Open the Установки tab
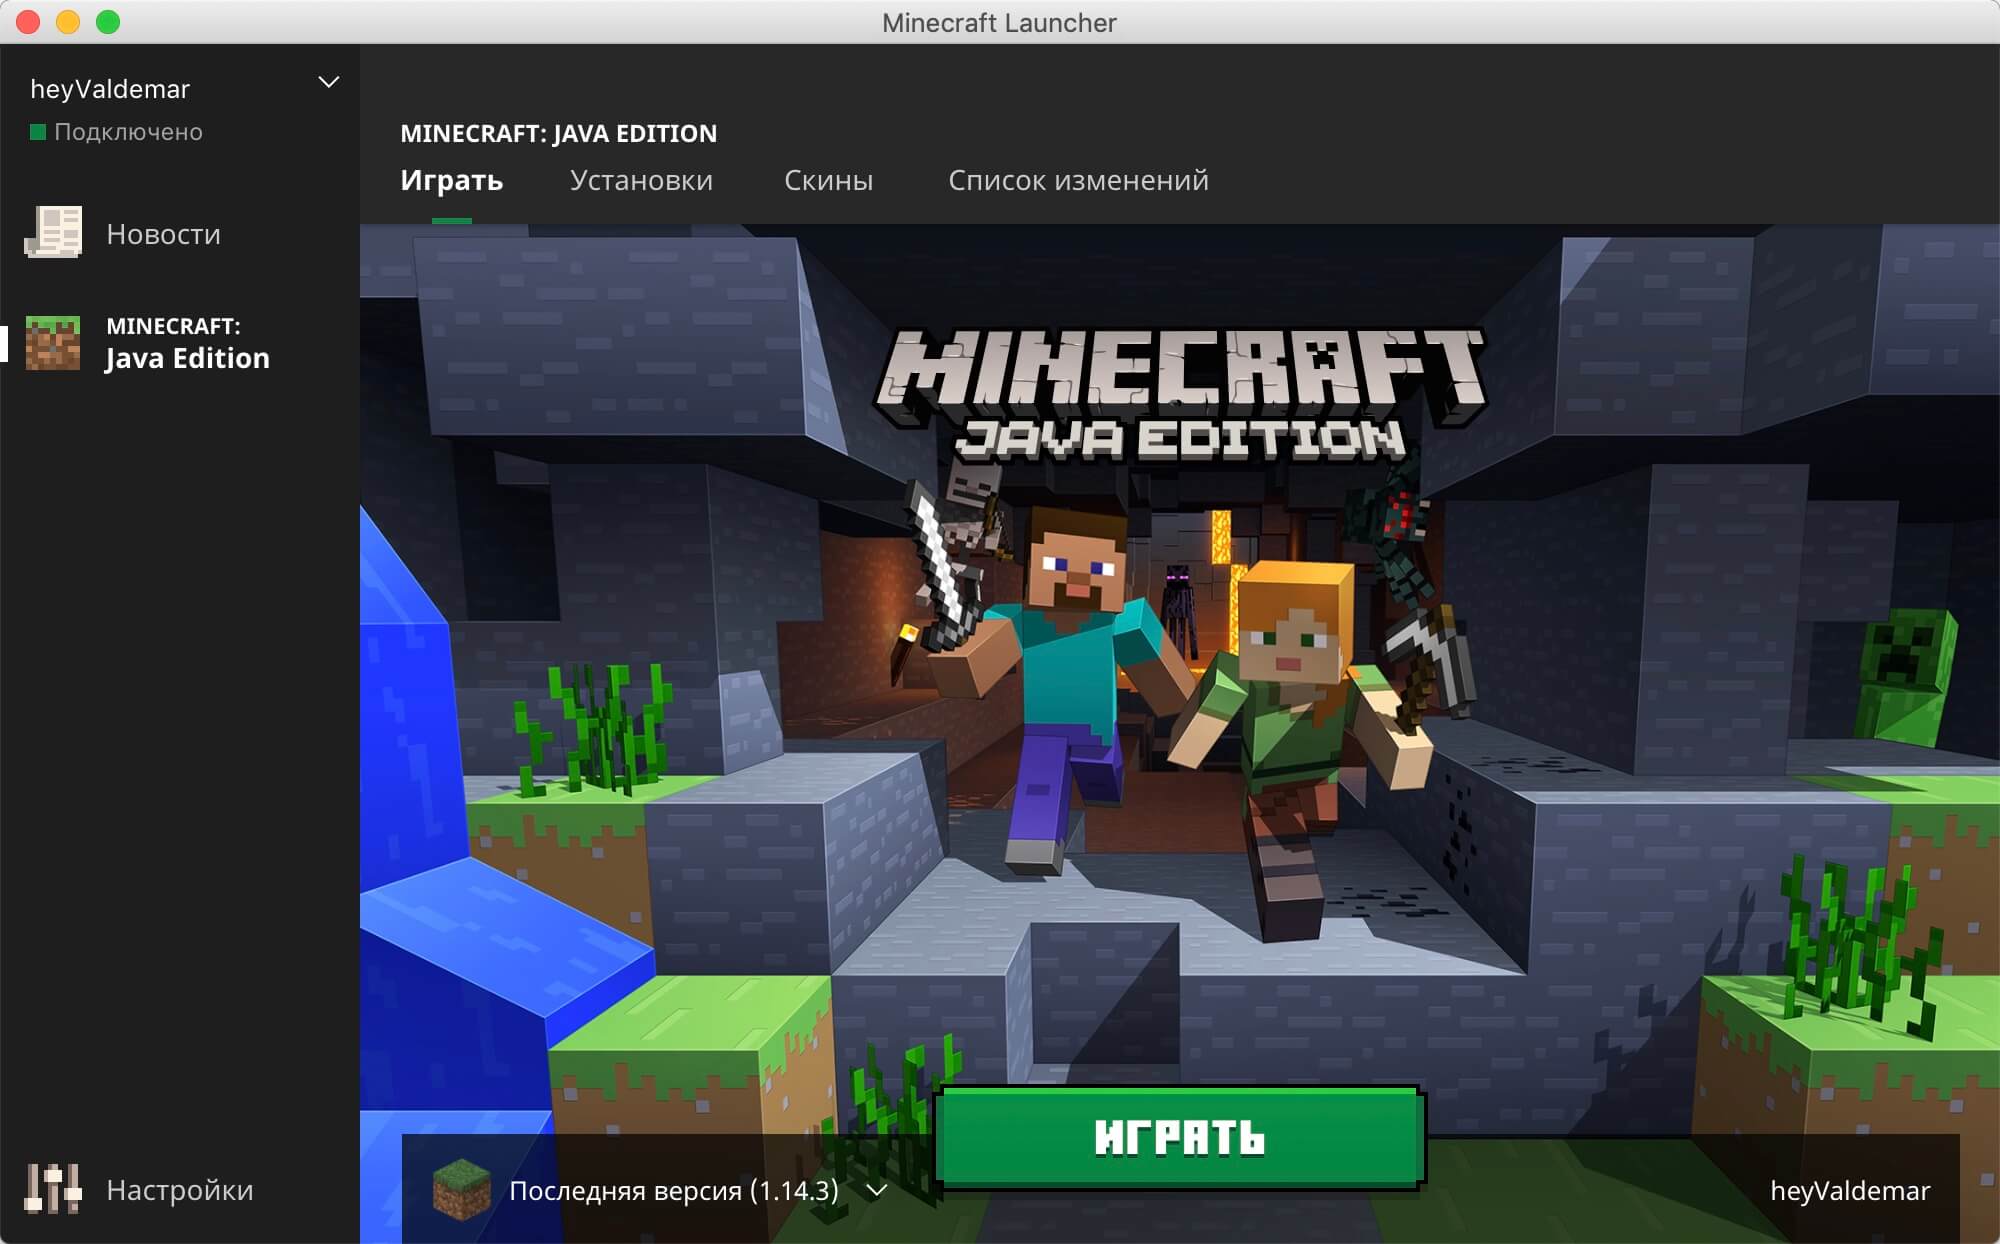This screenshot has width=2000, height=1244. coord(641,180)
